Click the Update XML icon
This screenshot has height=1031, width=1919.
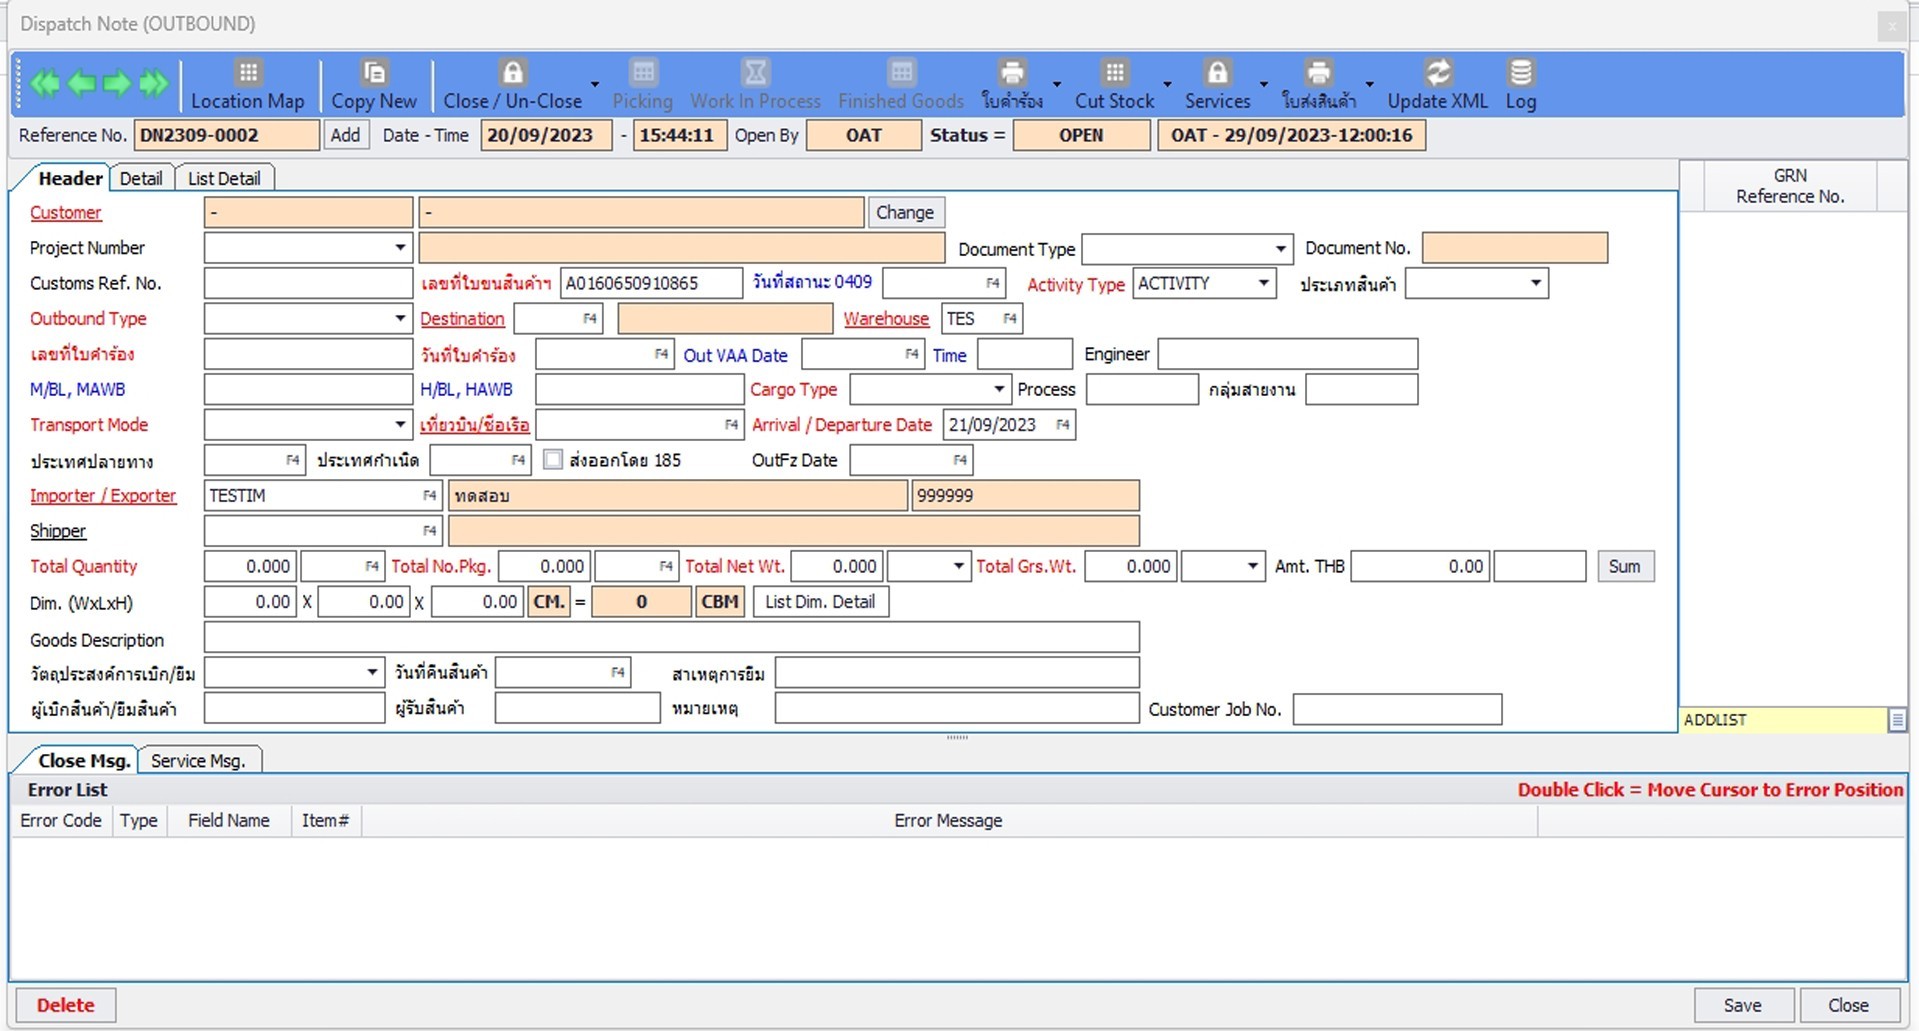[1438, 84]
